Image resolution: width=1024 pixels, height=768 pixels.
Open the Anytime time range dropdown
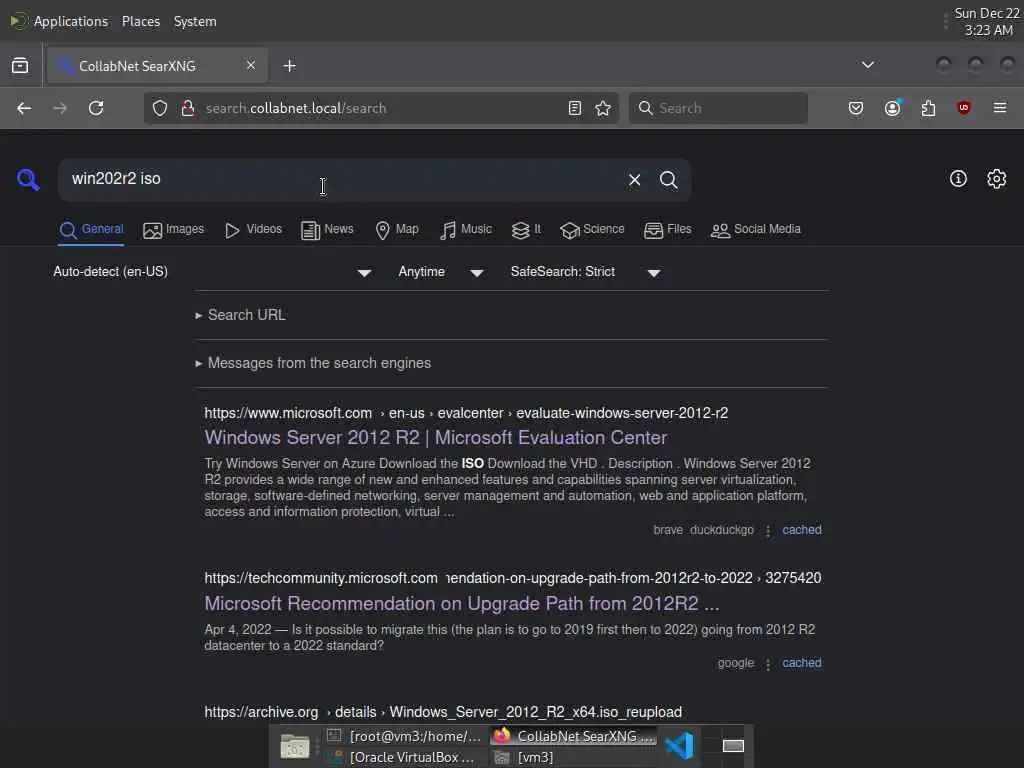(x=441, y=272)
